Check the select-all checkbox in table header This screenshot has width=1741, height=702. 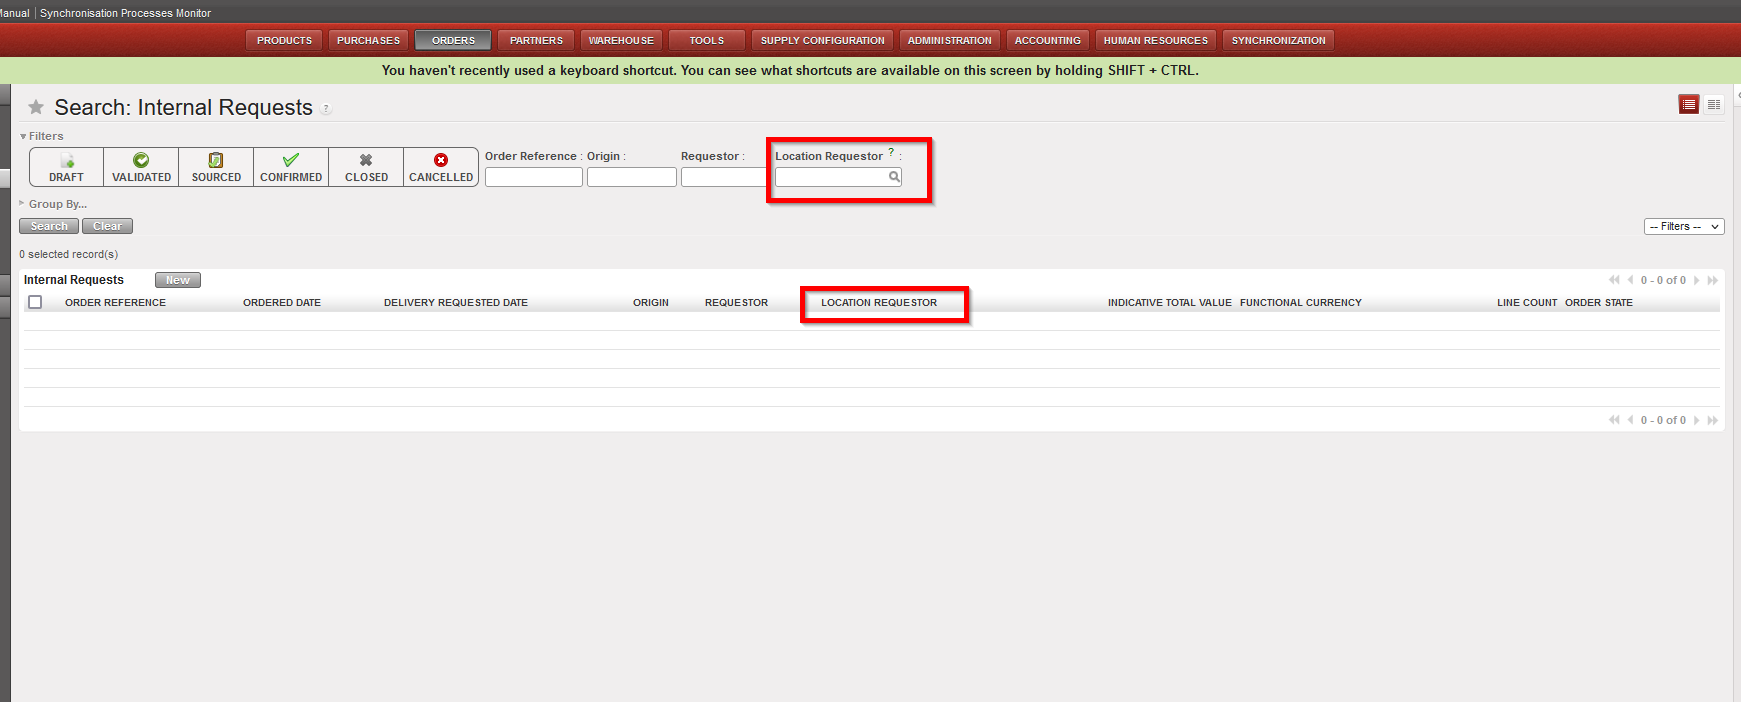pyautogui.click(x=36, y=302)
